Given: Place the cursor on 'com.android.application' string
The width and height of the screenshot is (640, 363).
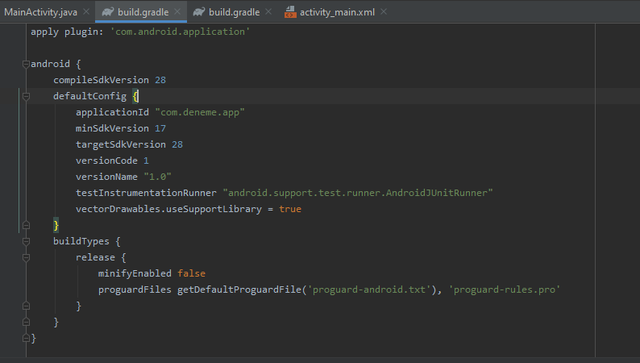Looking at the screenshot, I should [x=180, y=32].
